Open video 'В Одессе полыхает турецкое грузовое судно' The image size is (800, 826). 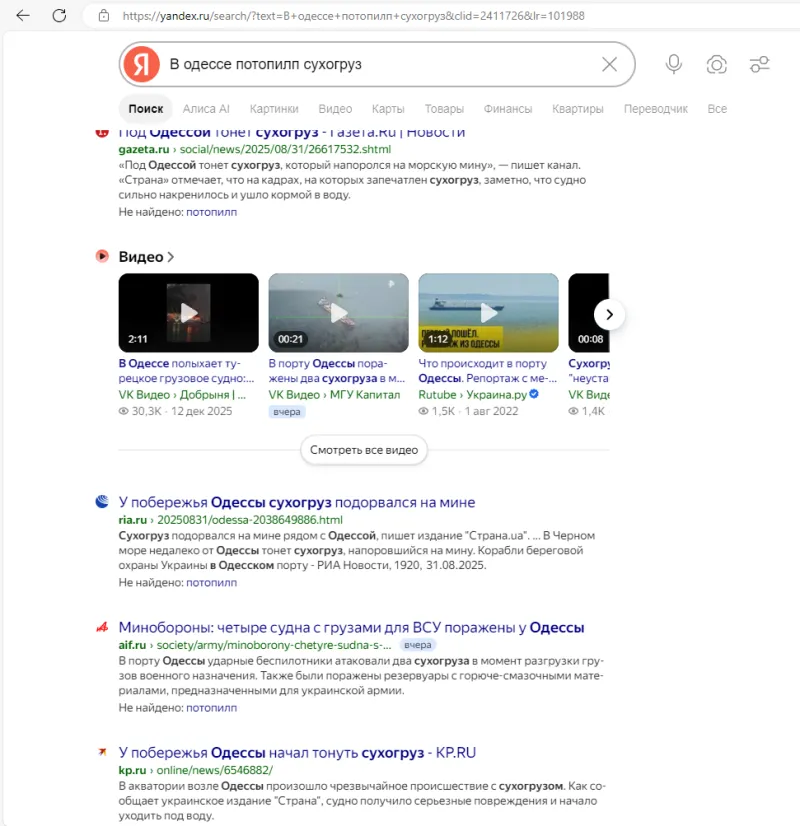pyautogui.click(x=186, y=371)
